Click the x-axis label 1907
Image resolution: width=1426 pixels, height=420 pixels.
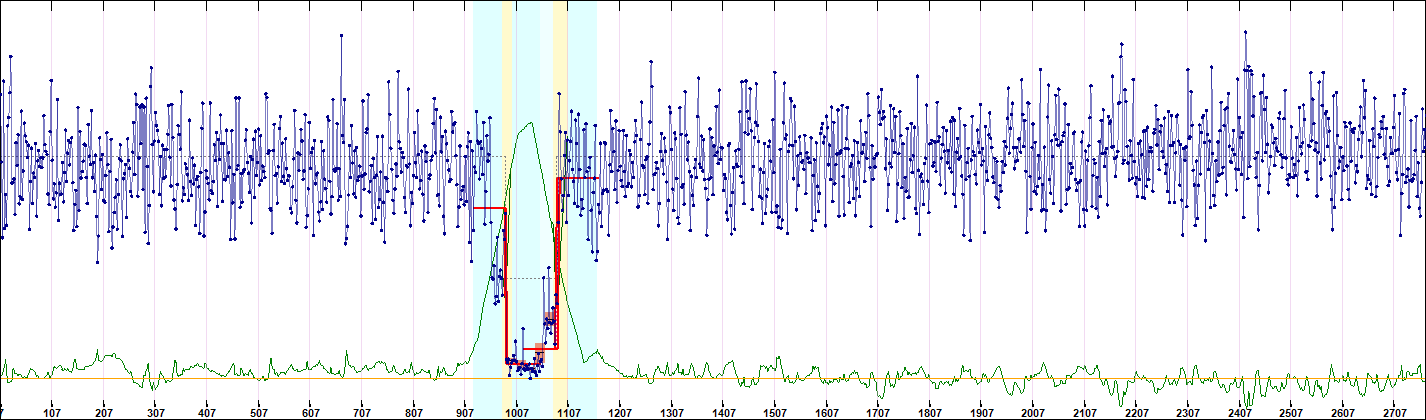pos(980,412)
